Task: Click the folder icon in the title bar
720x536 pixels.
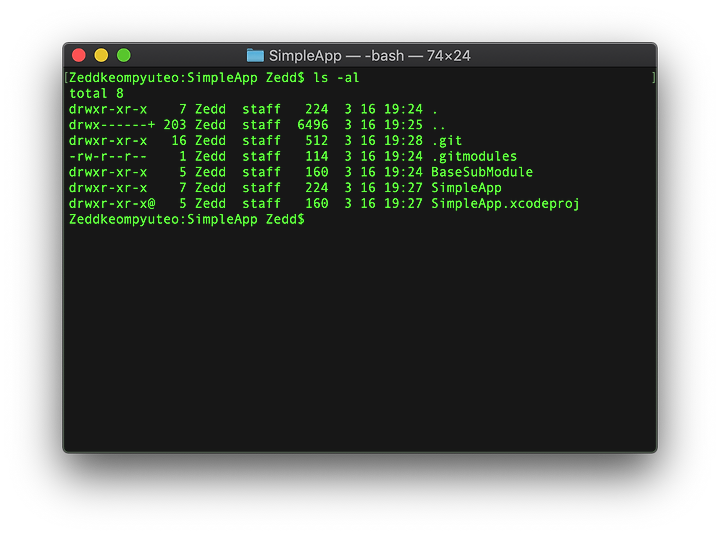Action: click(255, 56)
